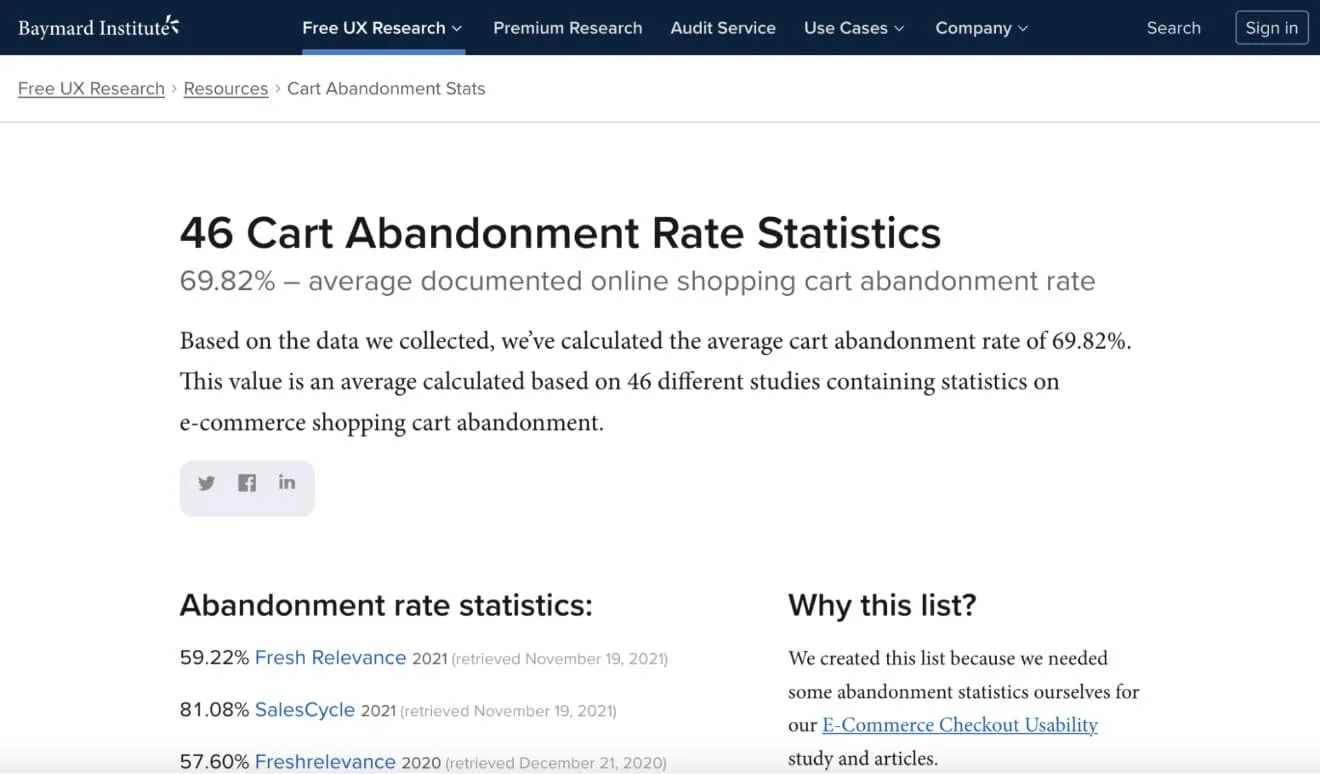Follow the SalesCycle 2021 source link
Screen dimensions: 1320x774
click(x=305, y=710)
